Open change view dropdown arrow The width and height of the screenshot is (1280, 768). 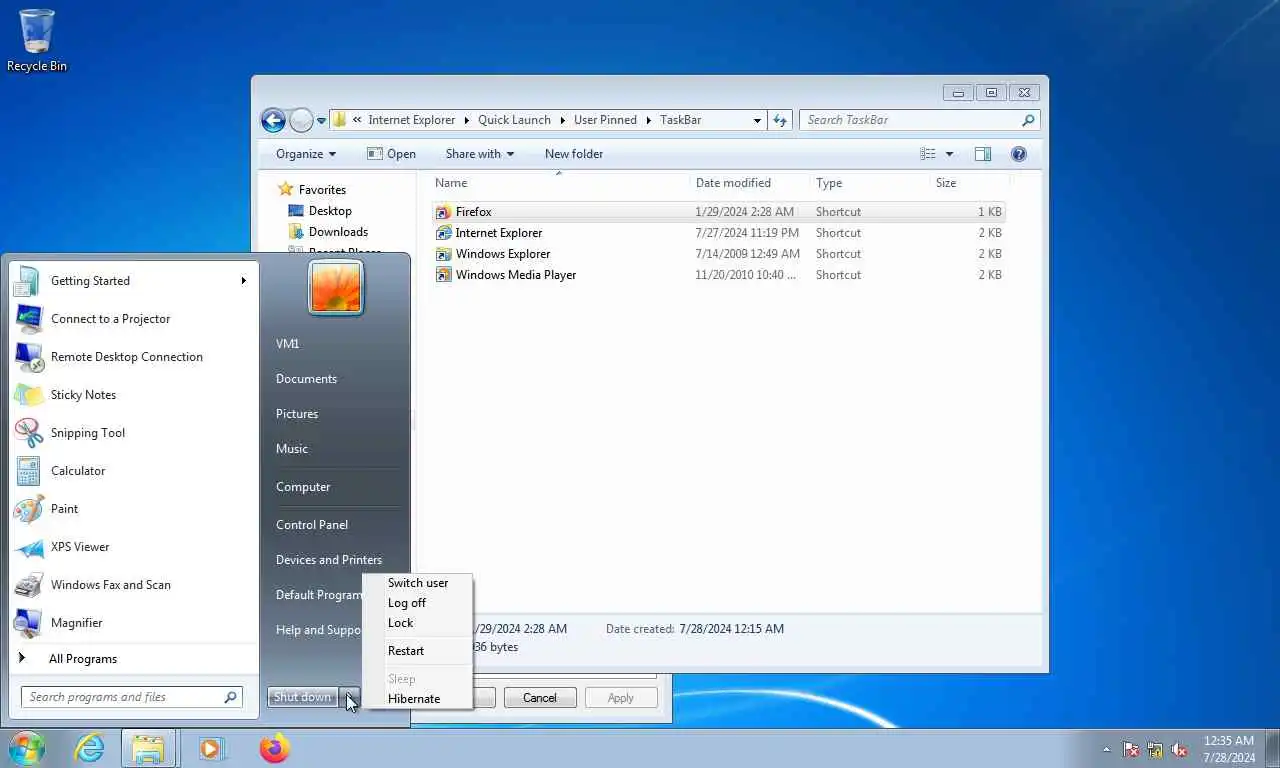point(949,154)
